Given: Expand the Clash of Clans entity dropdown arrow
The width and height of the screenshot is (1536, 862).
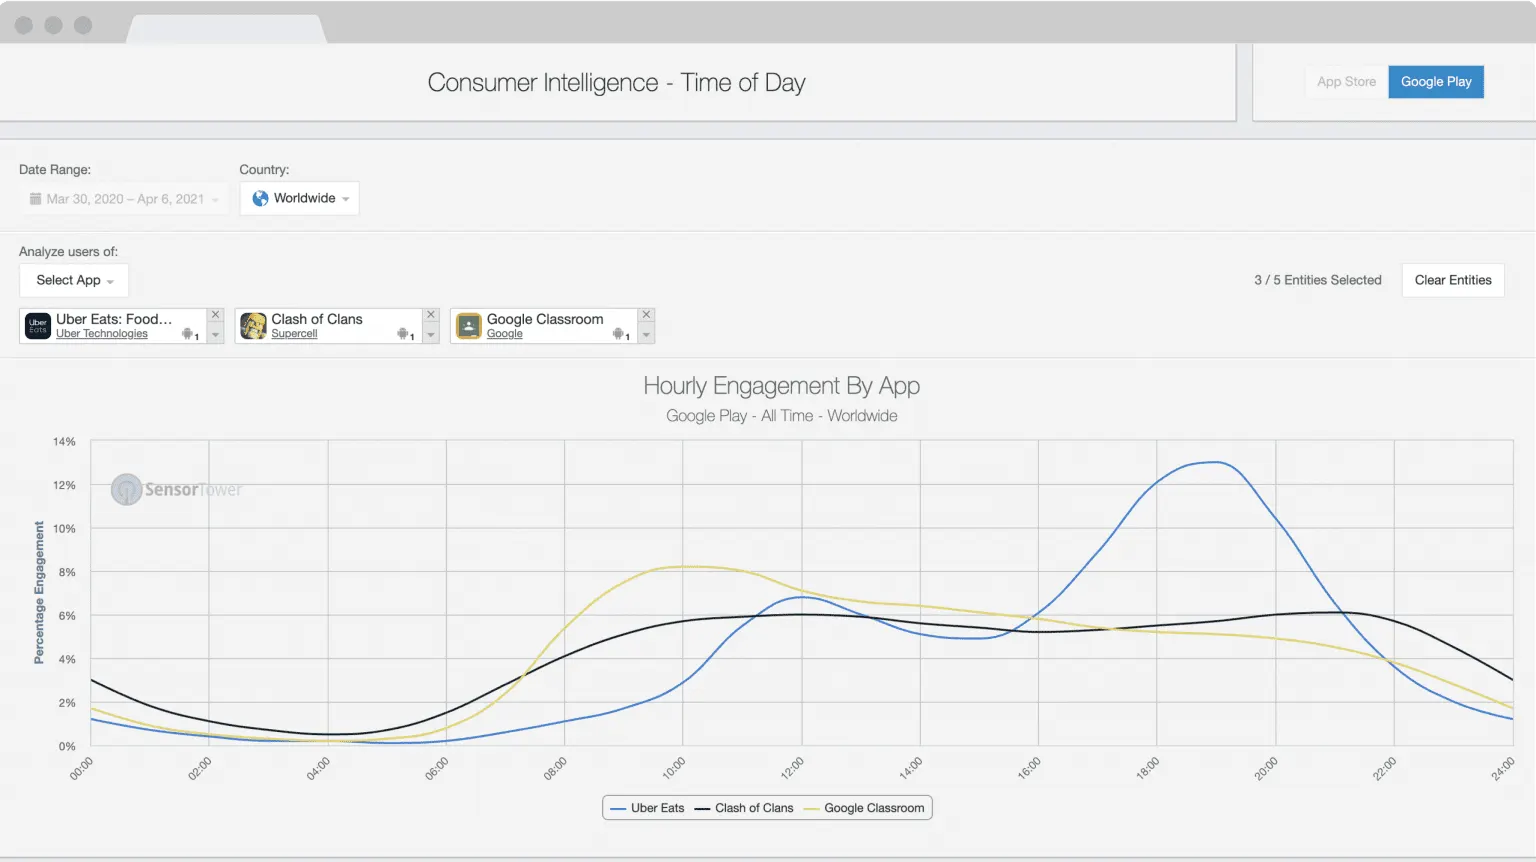Looking at the screenshot, I should 431,335.
